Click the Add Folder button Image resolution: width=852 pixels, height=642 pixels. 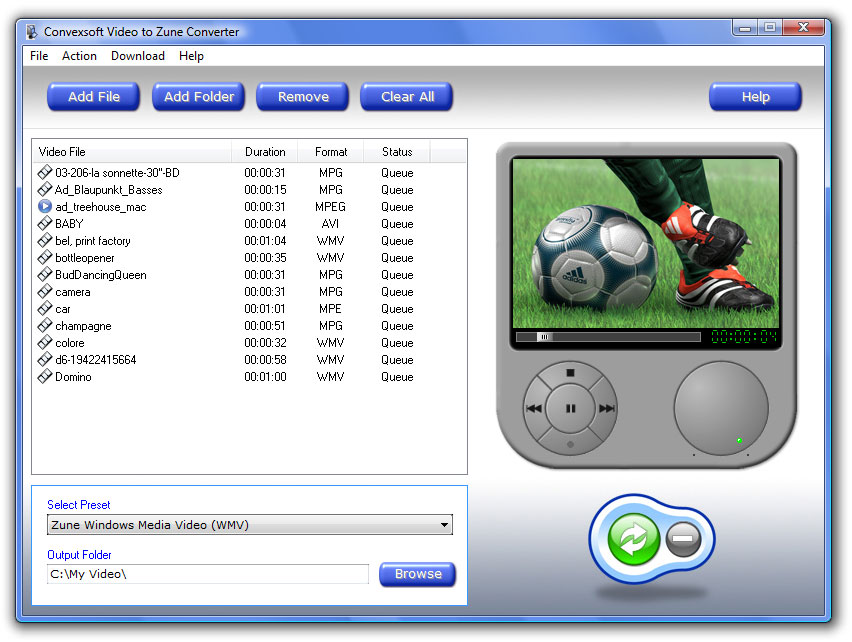point(199,97)
